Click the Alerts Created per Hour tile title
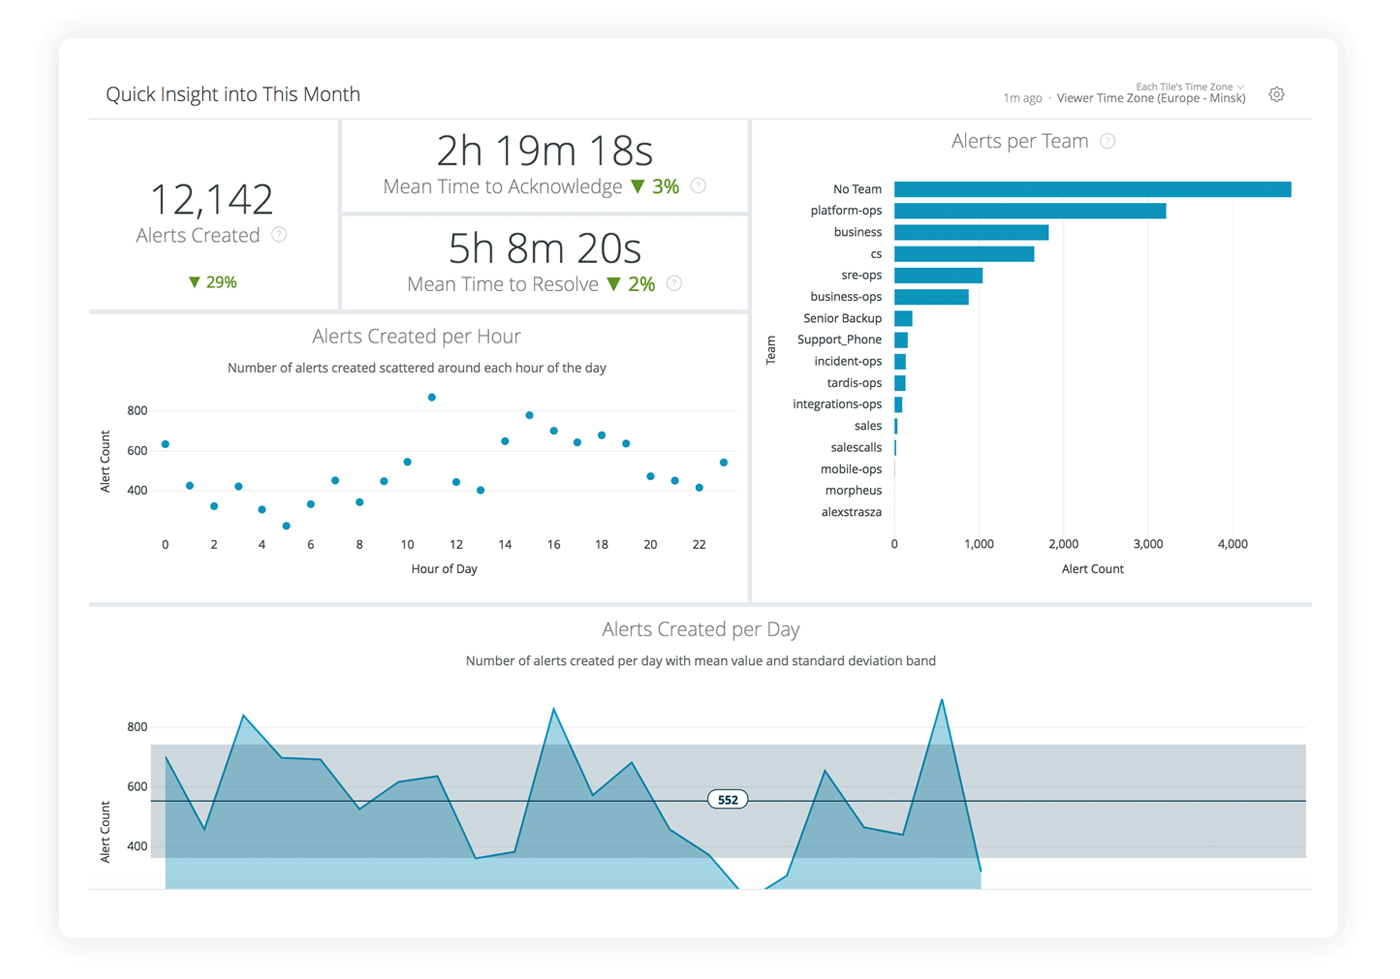The image size is (1400, 979). point(416,337)
